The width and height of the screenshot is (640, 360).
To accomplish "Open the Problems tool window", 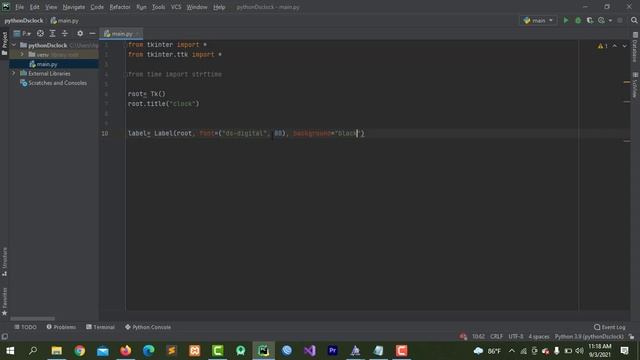I will tap(61, 327).
